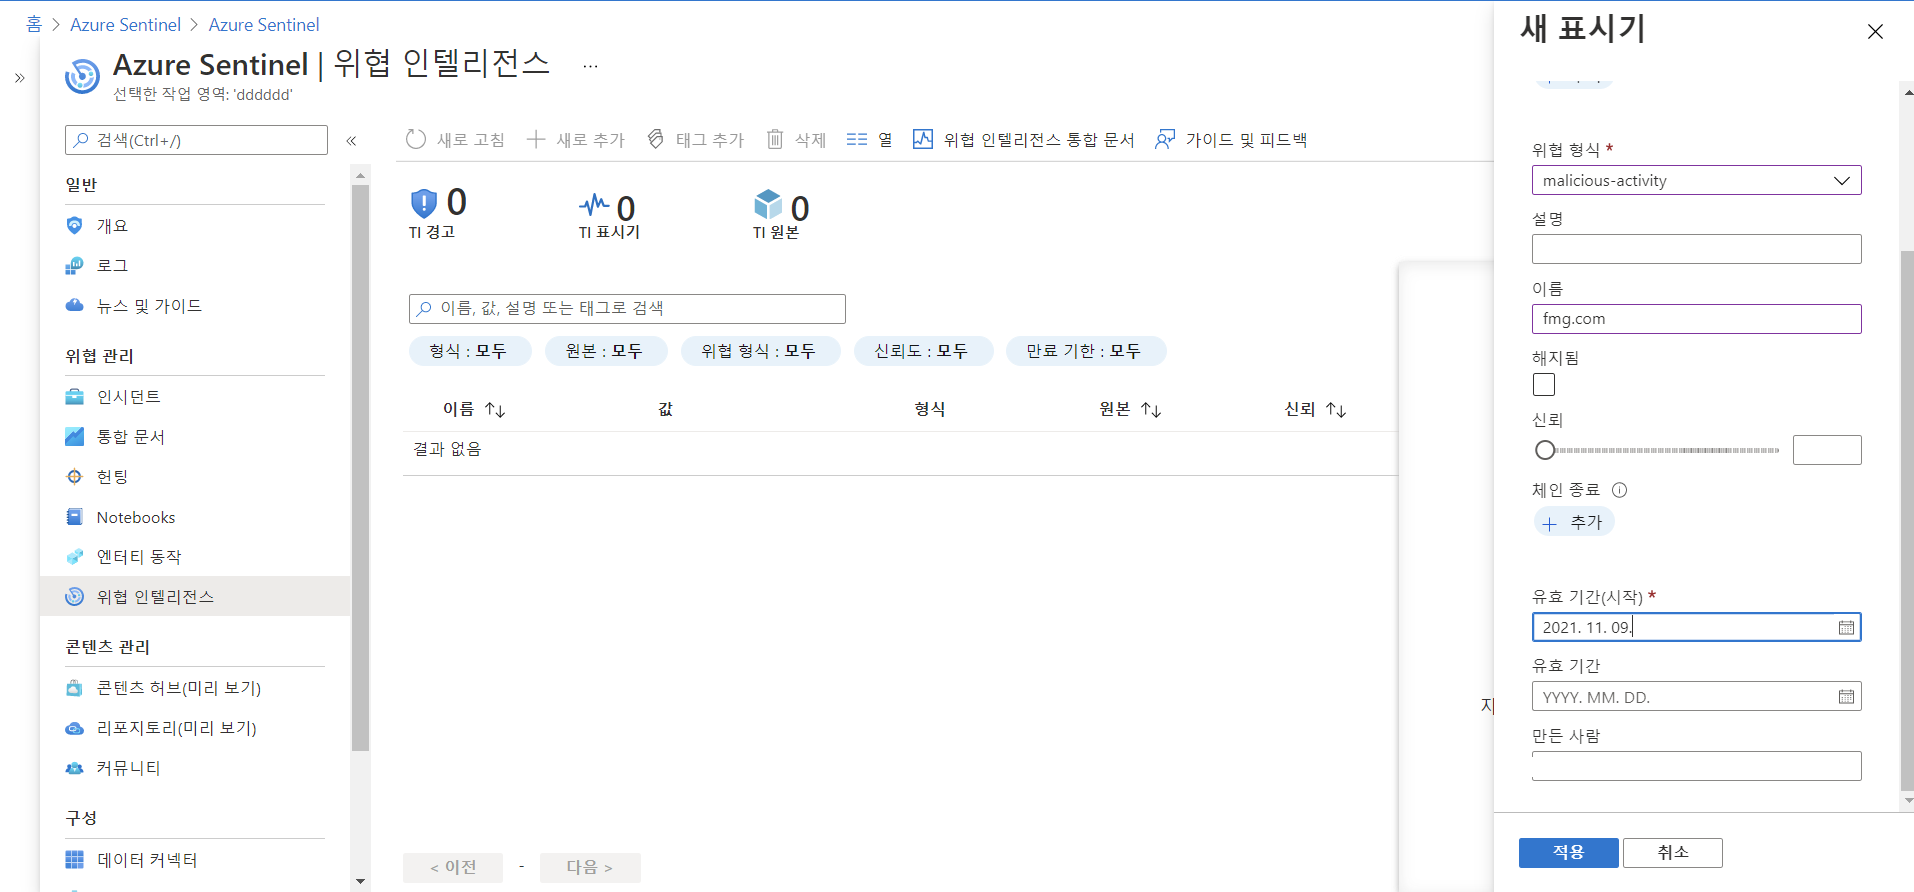Select 위협 인텔리전스 in the sidebar
The height and width of the screenshot is (892, 1914).
click(x=195, y=597)
